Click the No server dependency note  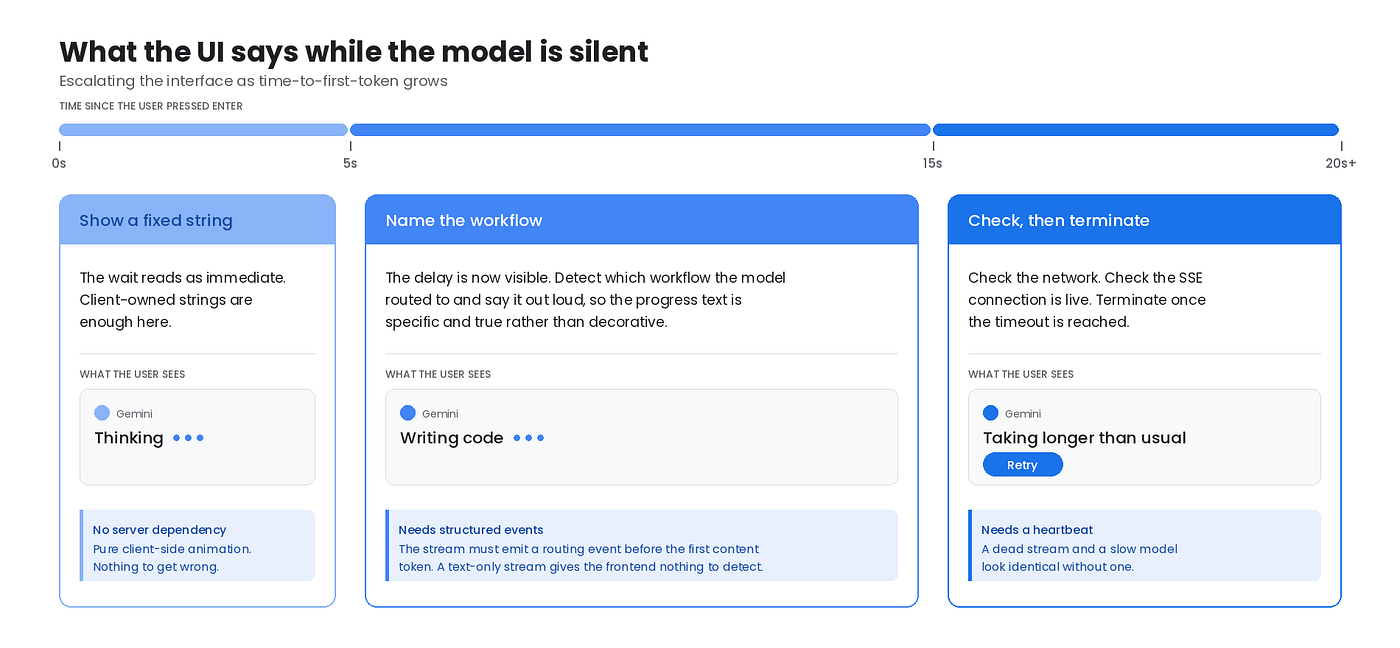[x=197, y=546]
